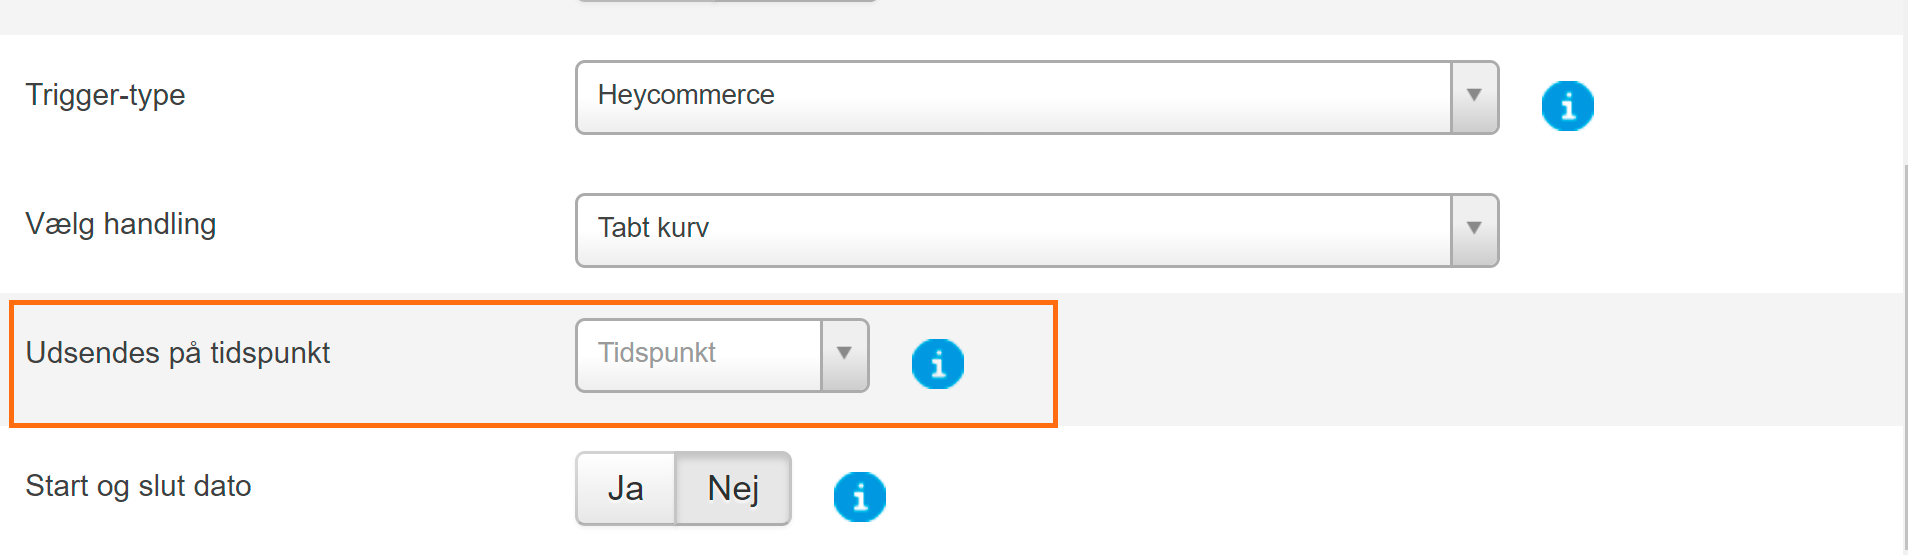Viewport: 1908px width, 555px height.
Task: Expand Trigger-type dropdown arrow
Action: pos(1474,97)
